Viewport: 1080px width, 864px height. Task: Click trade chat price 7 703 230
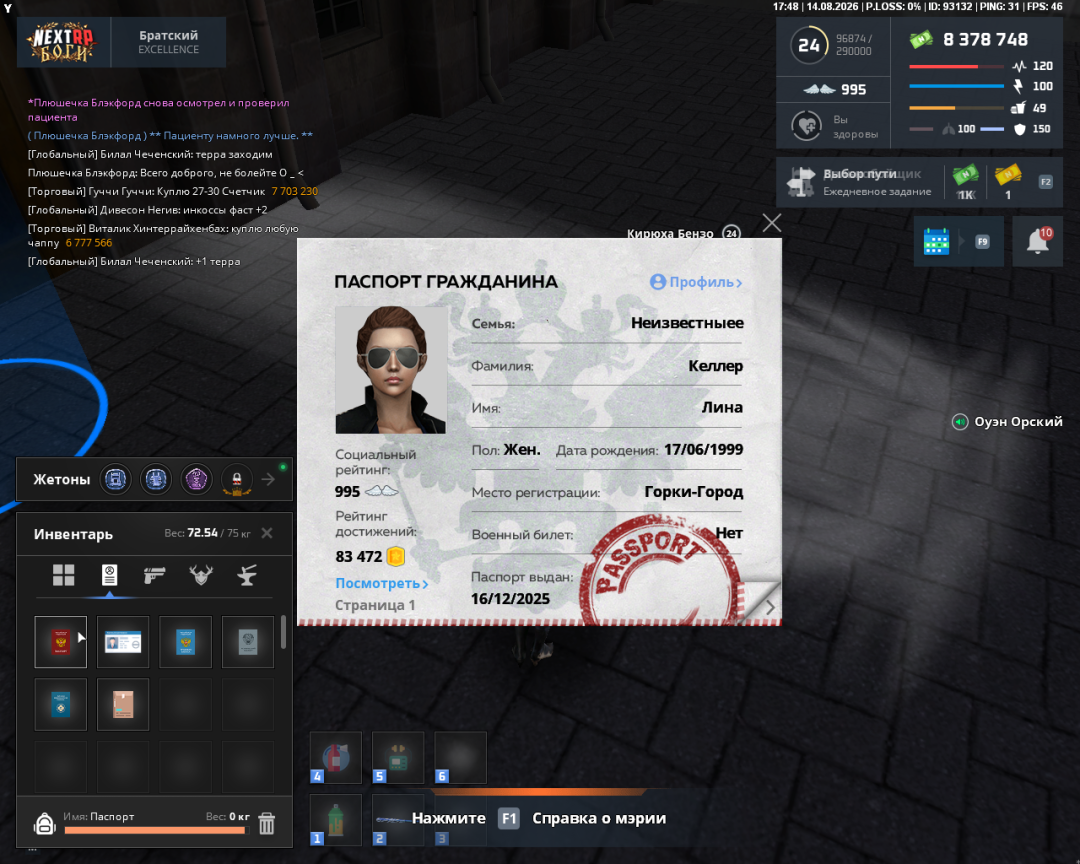pyautogui.click(x=294, y=192)
